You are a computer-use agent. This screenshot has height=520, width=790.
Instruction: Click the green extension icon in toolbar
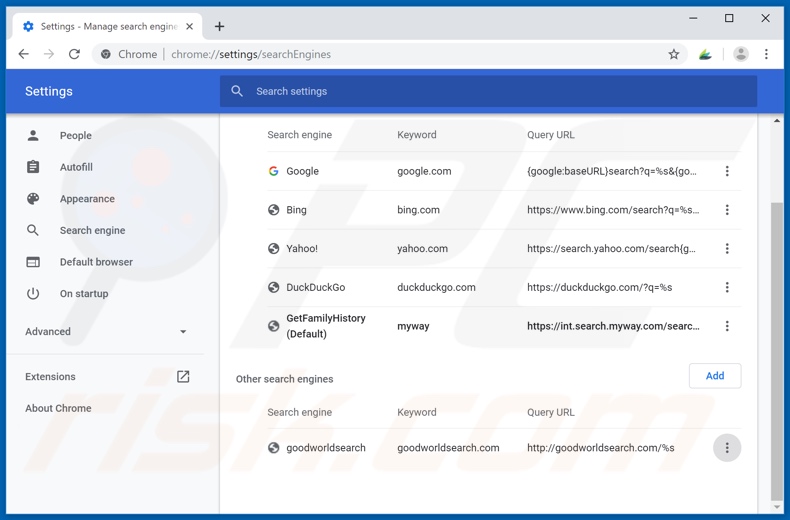click(x=705, y=54)
